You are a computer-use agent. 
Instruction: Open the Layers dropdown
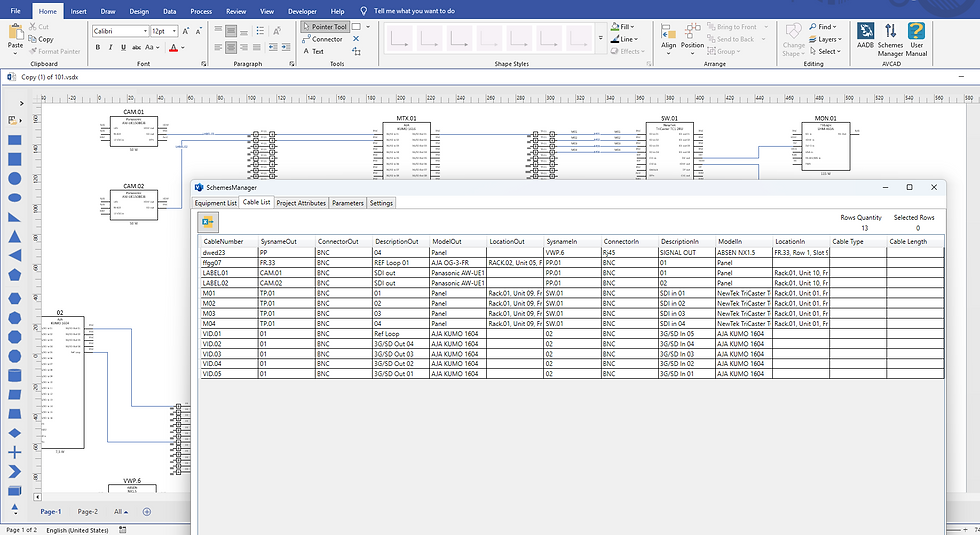pos(824,39)
